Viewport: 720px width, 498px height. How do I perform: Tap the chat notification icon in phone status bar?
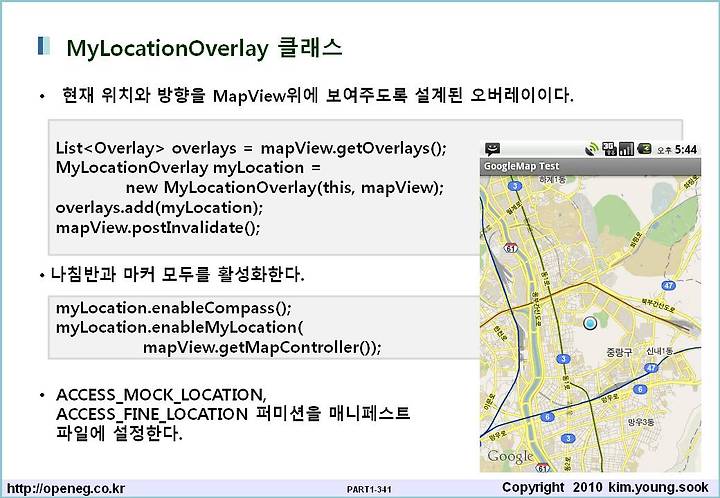click(492, 149)
